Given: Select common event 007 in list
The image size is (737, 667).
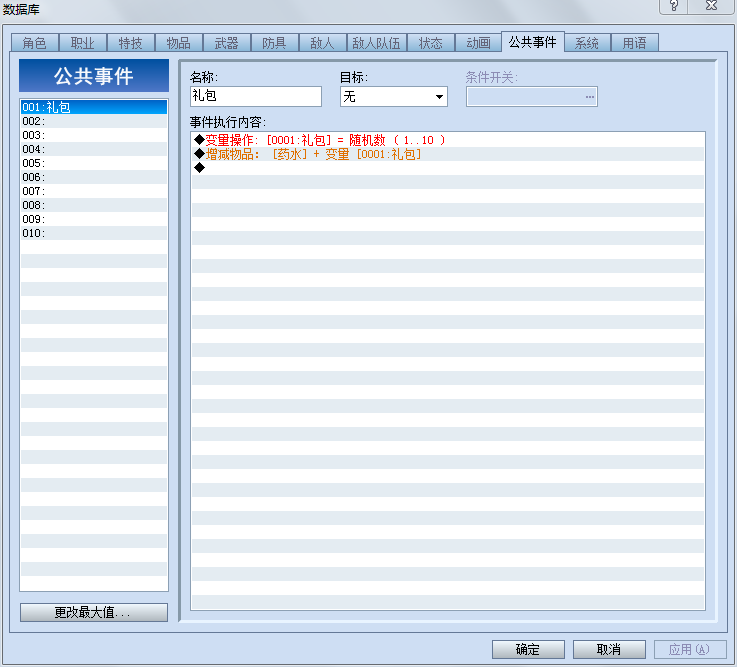Looking at the screenshot, I should 94,191.
